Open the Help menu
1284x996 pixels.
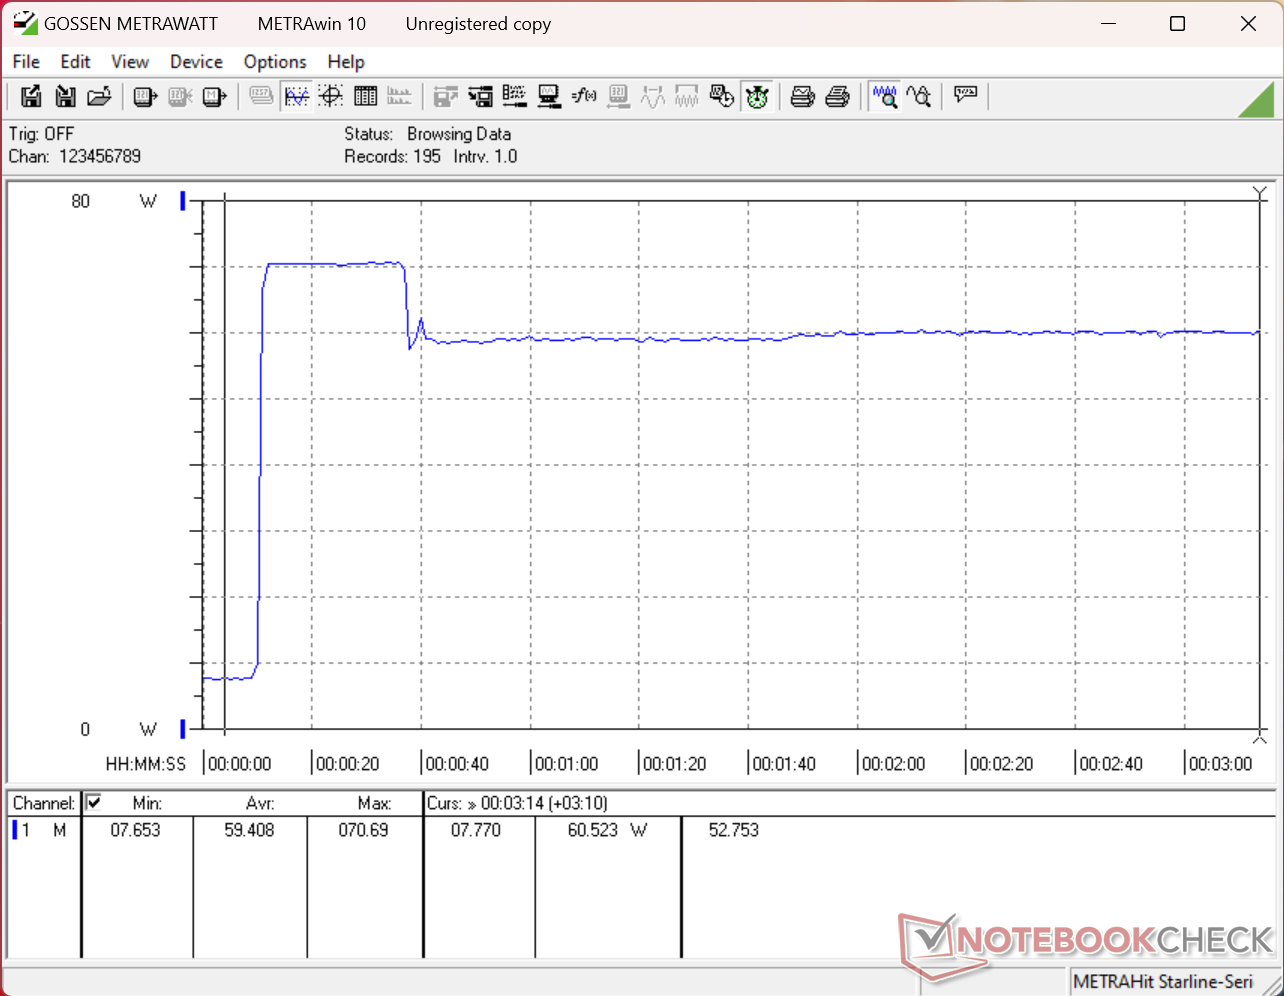346,61
